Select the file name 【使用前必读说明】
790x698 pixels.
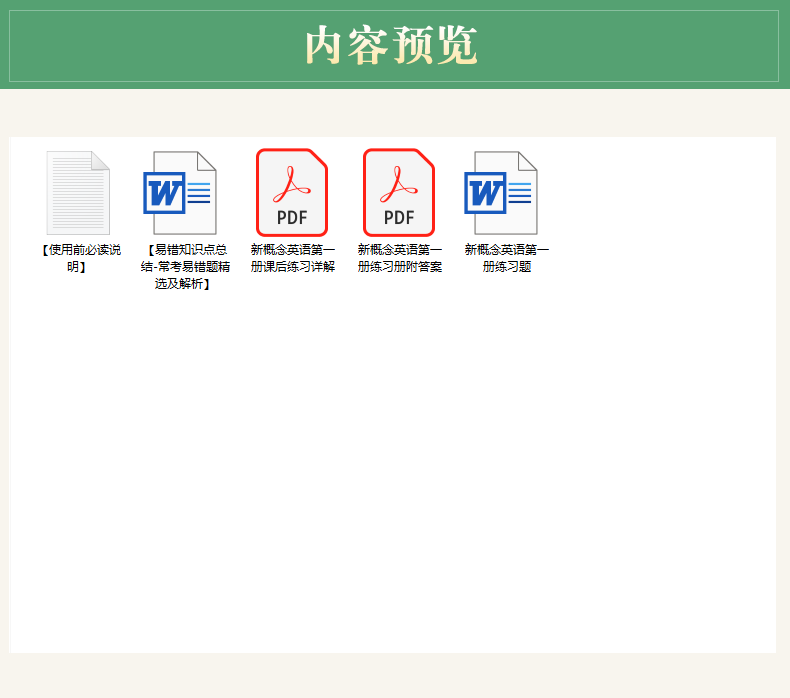[81, 258]
